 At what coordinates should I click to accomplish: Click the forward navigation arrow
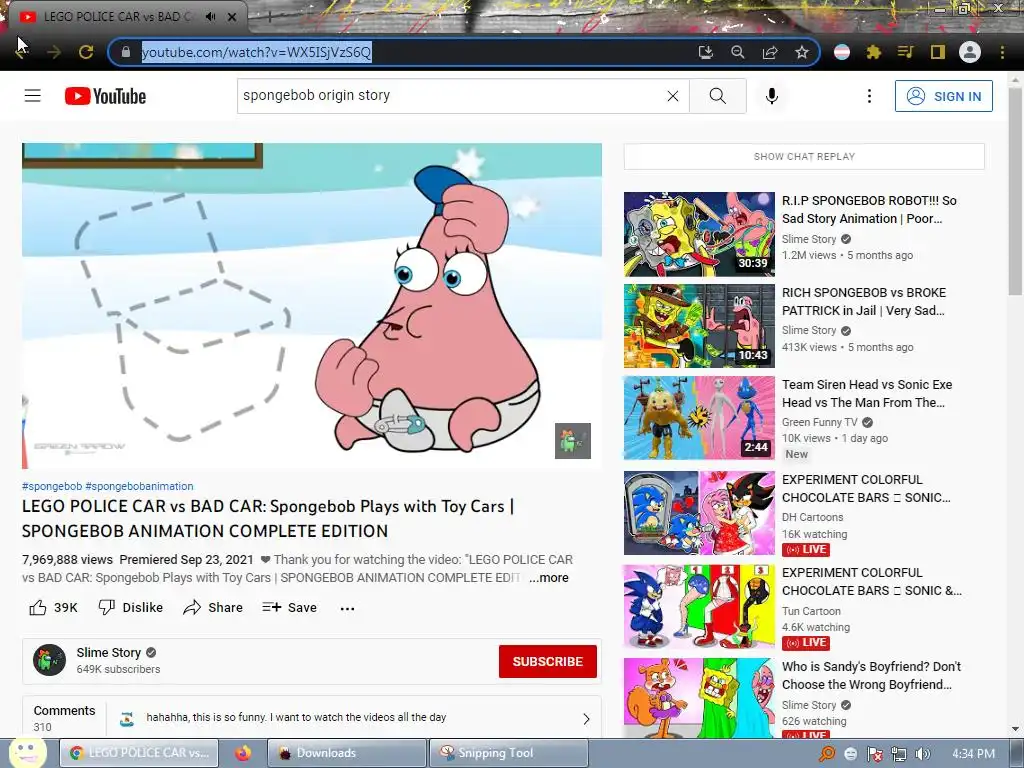tap(54, 52)
